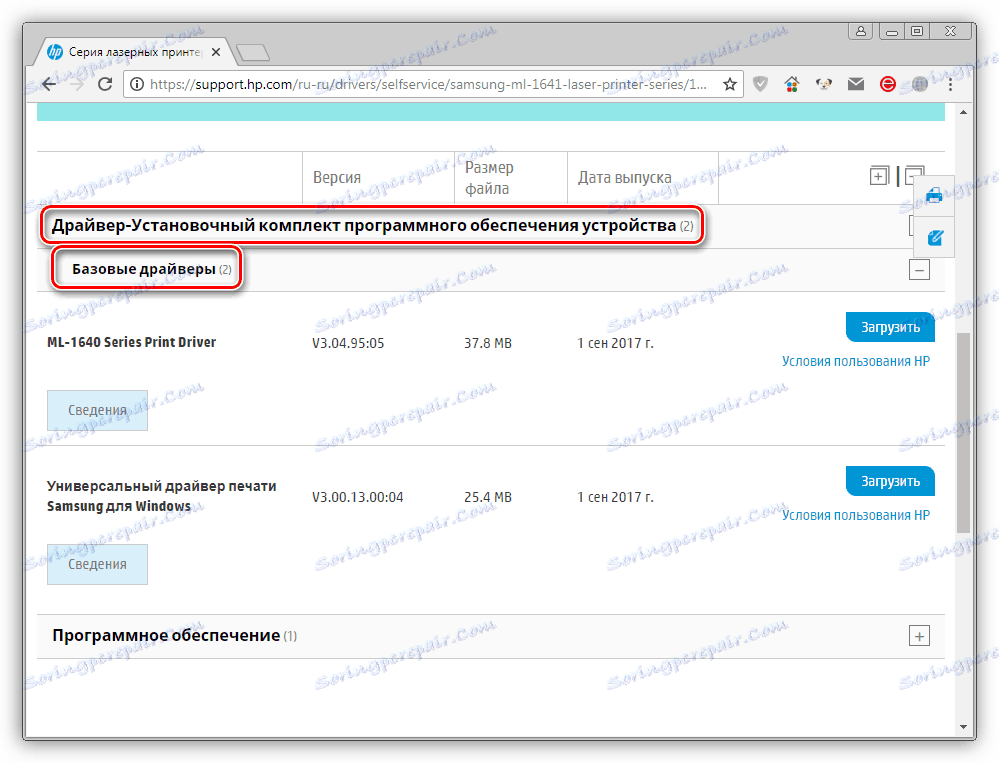This screenshot has height=763, width=999.
Task: Expand the Программное обеспечение section
Action: coord(918,635)
